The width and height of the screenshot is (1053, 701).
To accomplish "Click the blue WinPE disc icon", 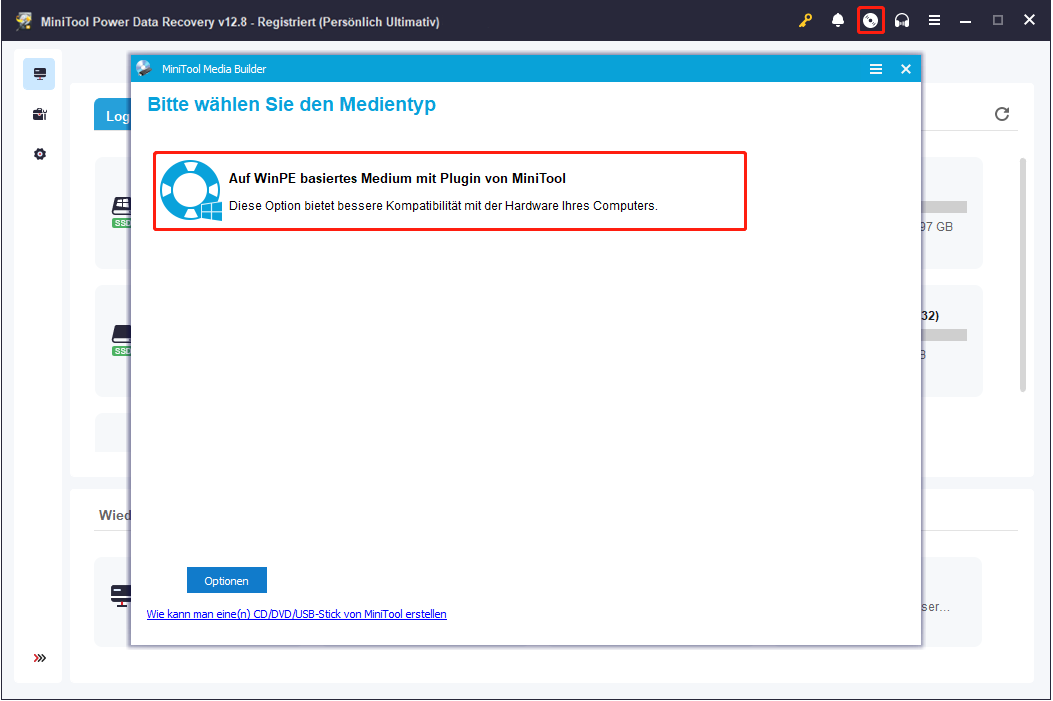I will 189,190.
